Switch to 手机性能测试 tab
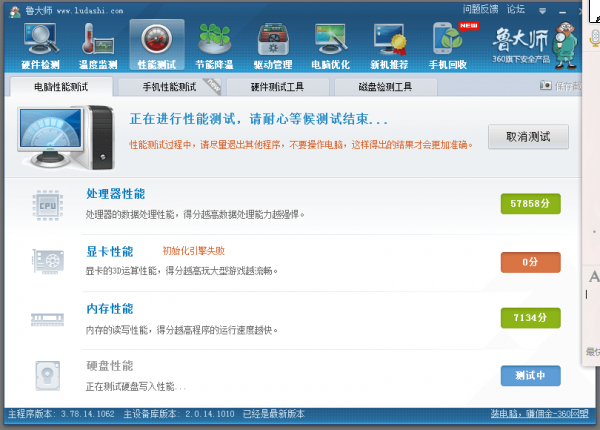This screenshot has height=430, width=600. click(x=170, y=87)
